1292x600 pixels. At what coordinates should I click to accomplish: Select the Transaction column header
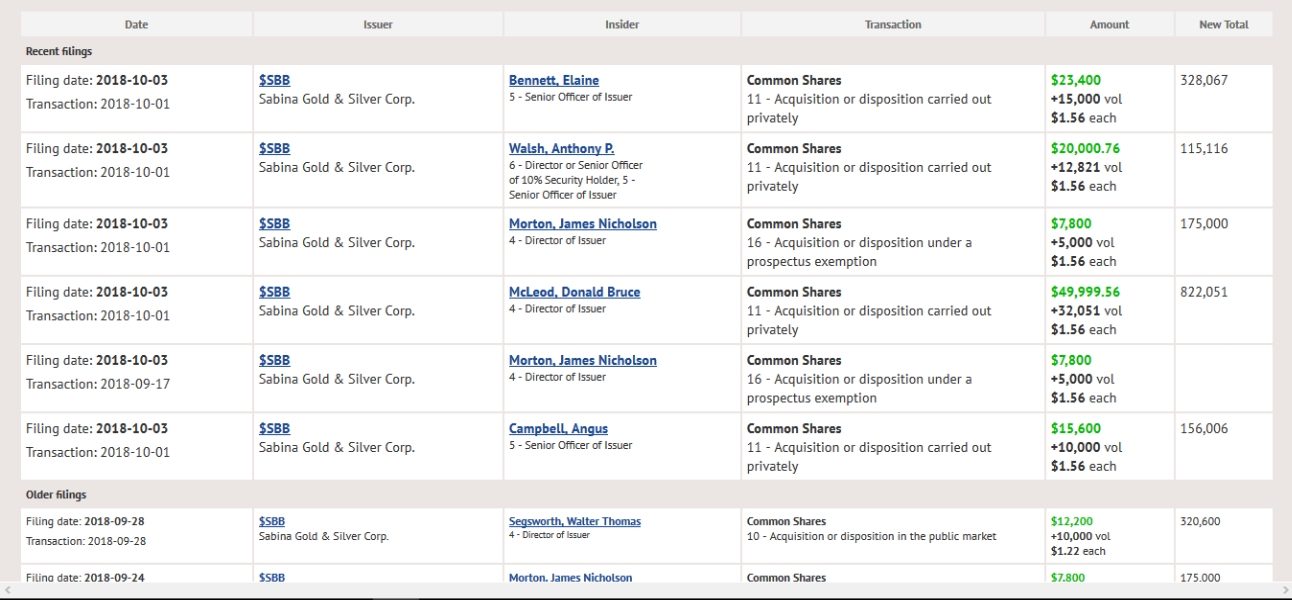[x=893, y=24]
